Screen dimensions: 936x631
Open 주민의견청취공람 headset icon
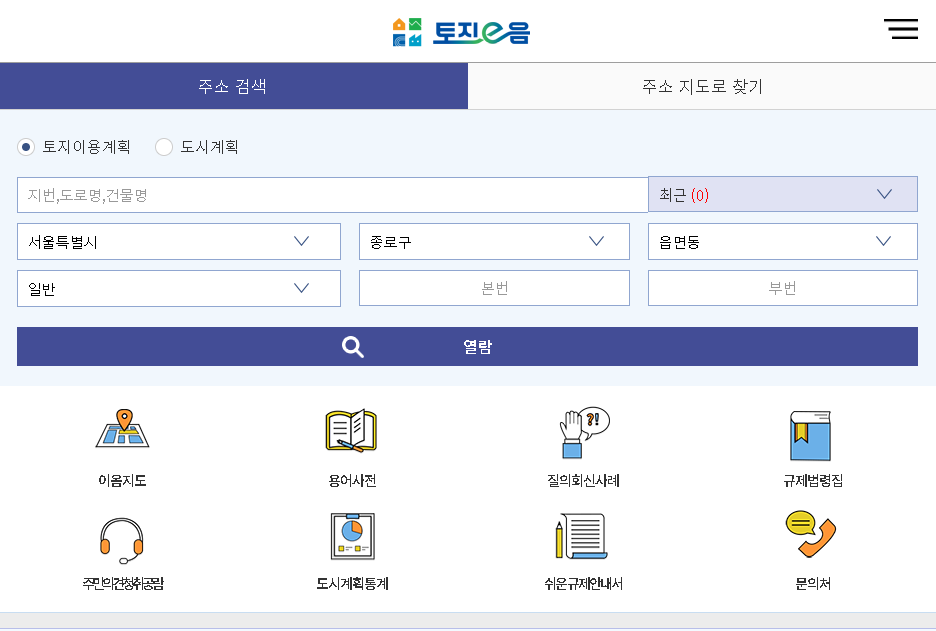[x=123, y=537]
